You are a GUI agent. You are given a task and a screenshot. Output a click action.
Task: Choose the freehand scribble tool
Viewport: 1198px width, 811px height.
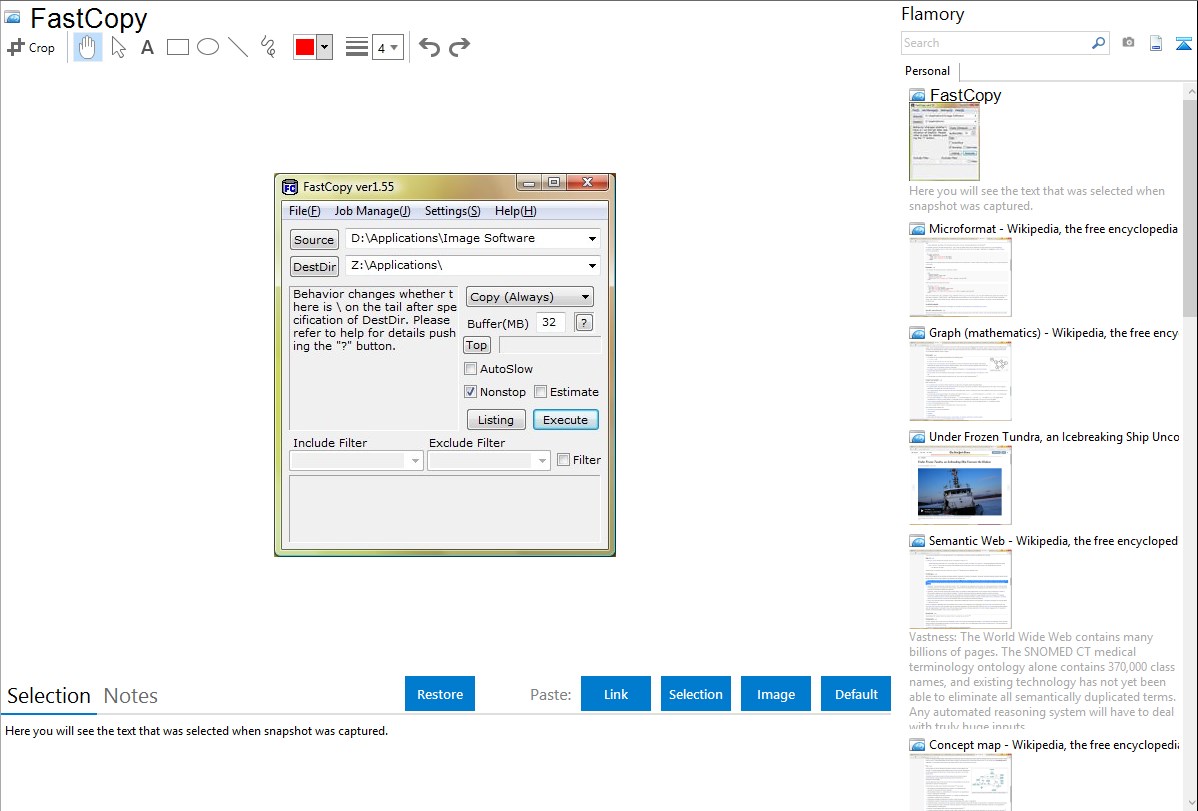pos(268,47)
